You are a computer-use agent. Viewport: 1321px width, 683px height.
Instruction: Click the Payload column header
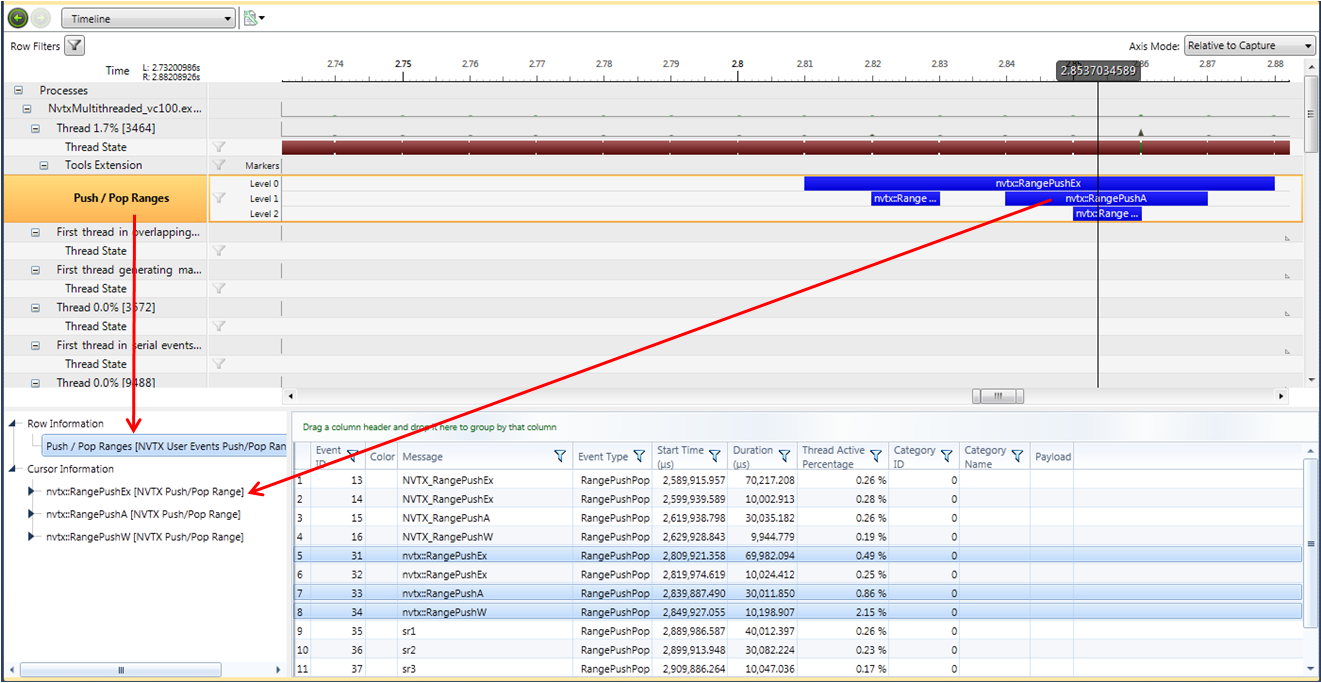[1052, 457]
